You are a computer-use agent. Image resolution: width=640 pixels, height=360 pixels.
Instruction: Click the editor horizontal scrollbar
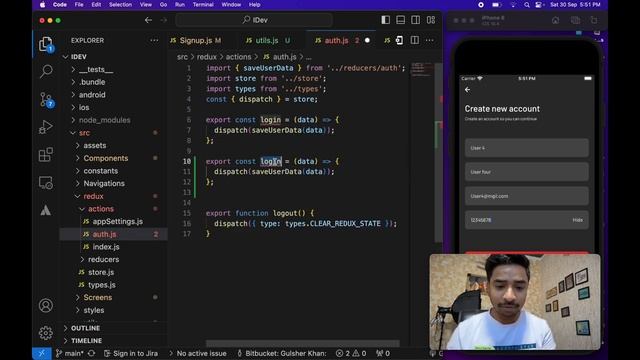302,343
